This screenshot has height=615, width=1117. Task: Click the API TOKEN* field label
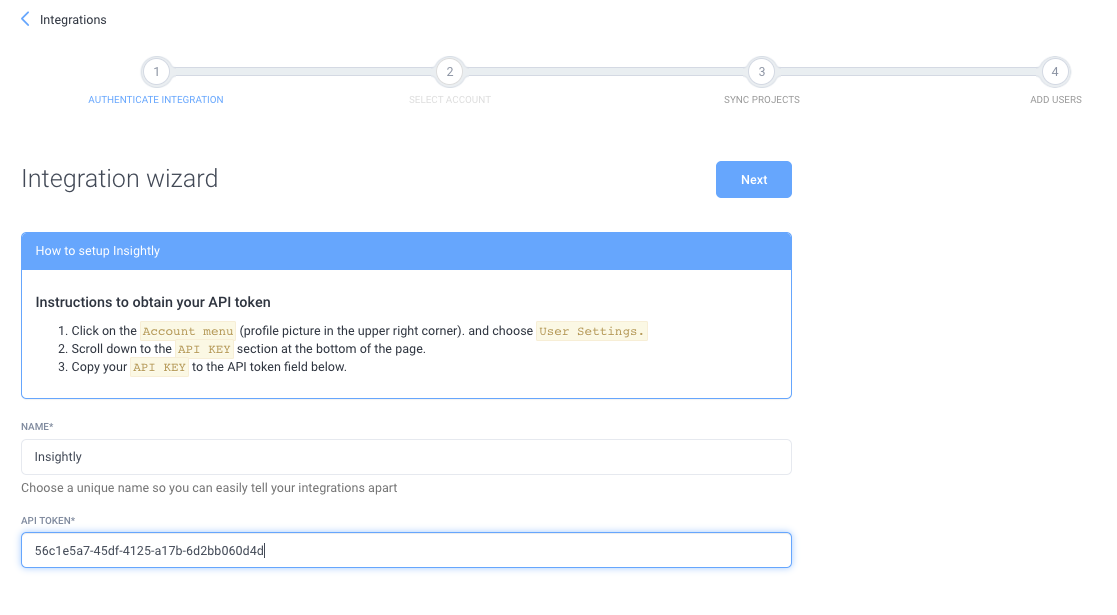pyautogui.click(x=48, y=521)
